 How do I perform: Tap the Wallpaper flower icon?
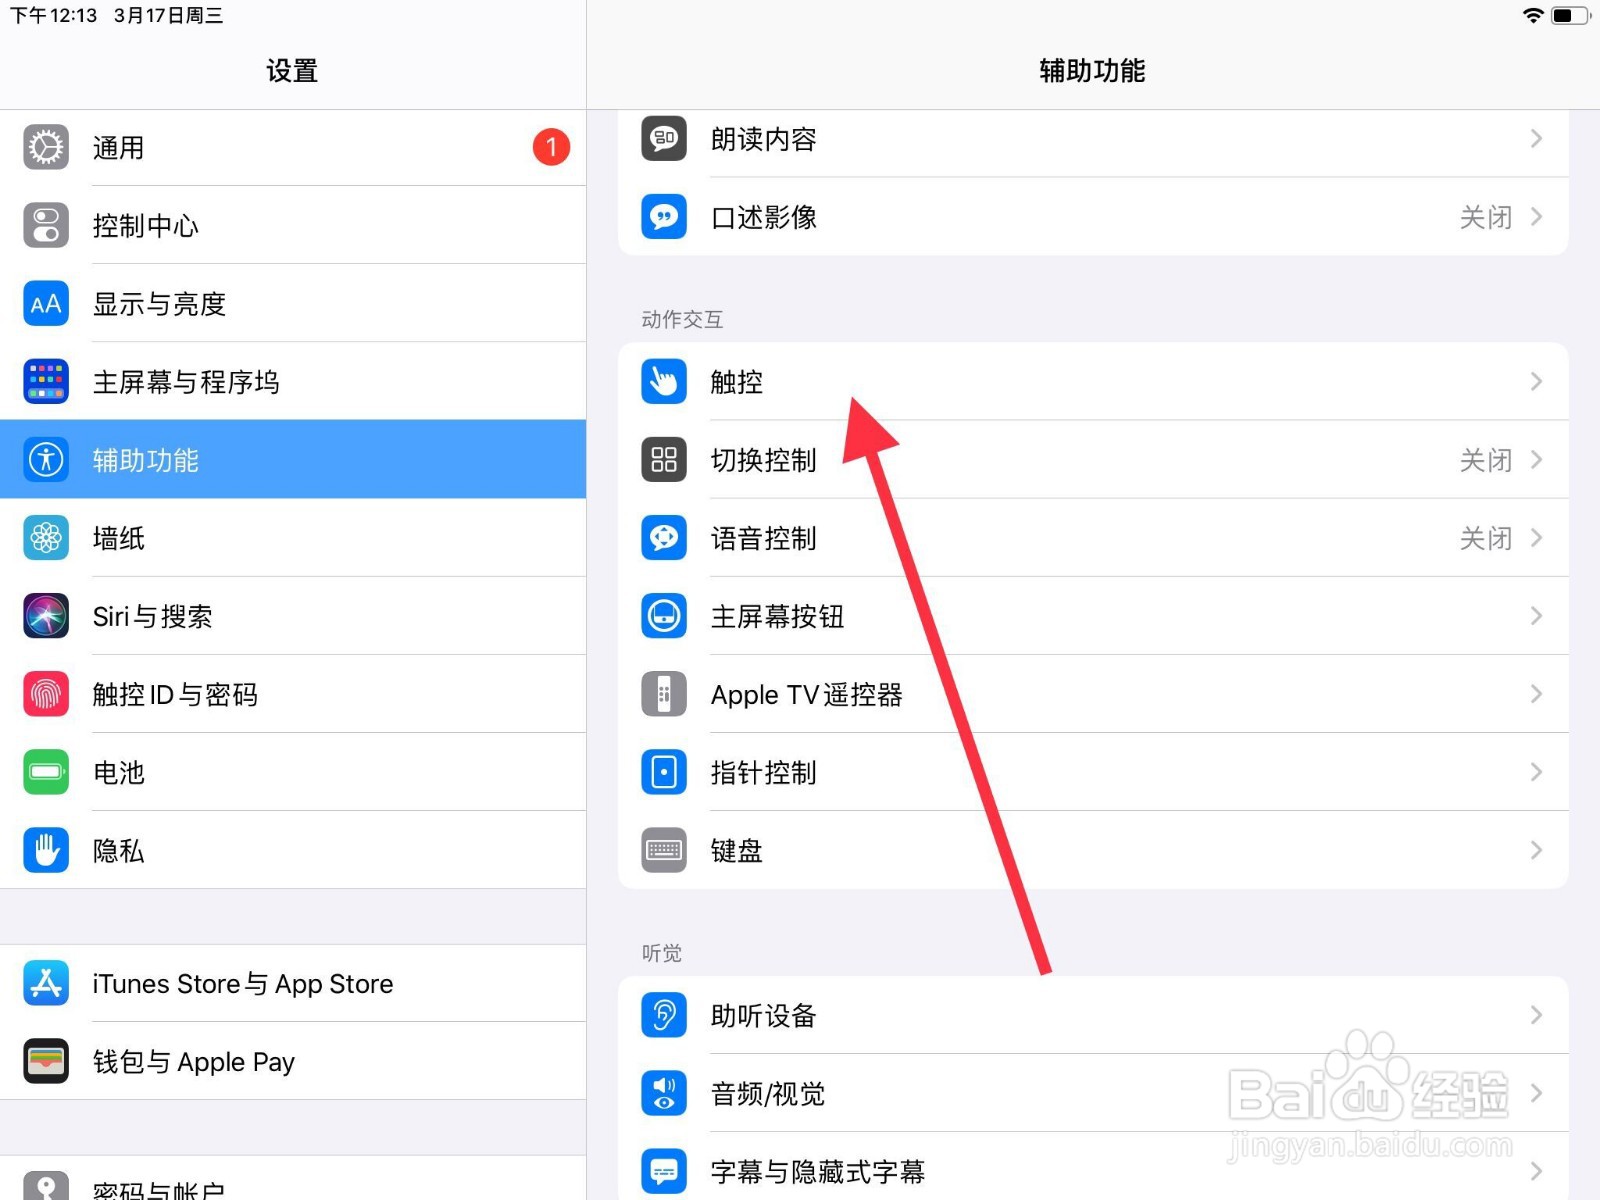[x=46, y=537]
